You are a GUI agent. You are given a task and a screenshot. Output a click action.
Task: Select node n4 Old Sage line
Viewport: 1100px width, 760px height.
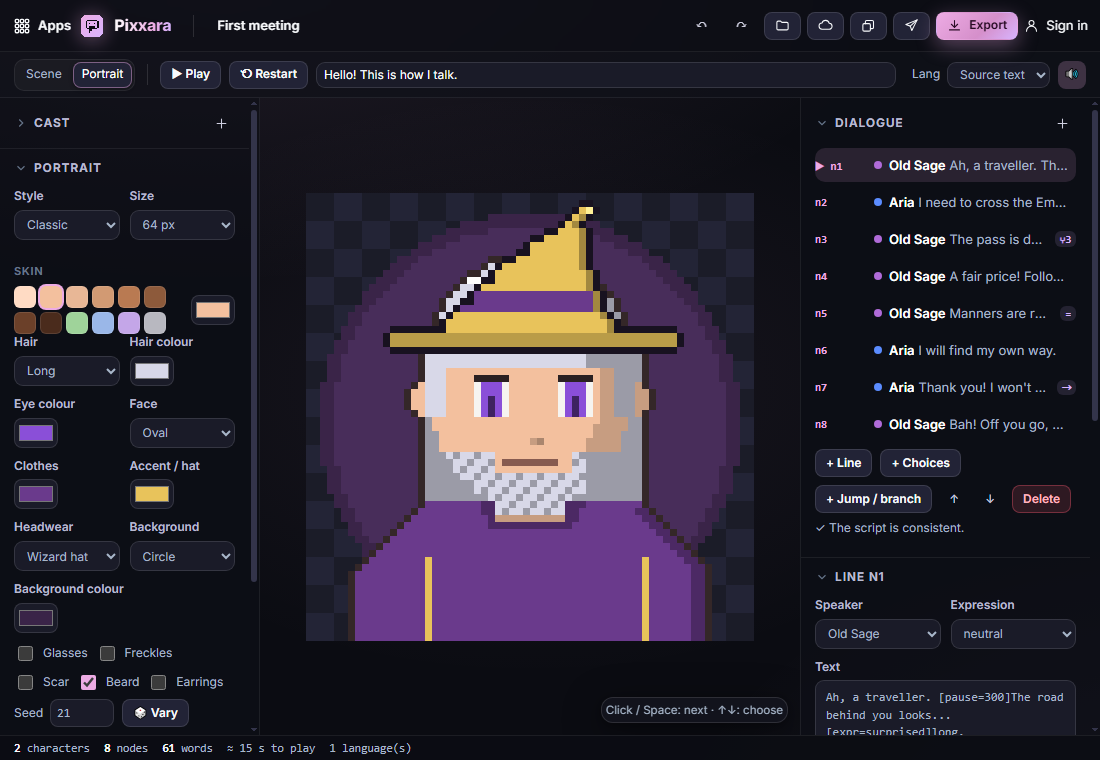pos(945,276)
